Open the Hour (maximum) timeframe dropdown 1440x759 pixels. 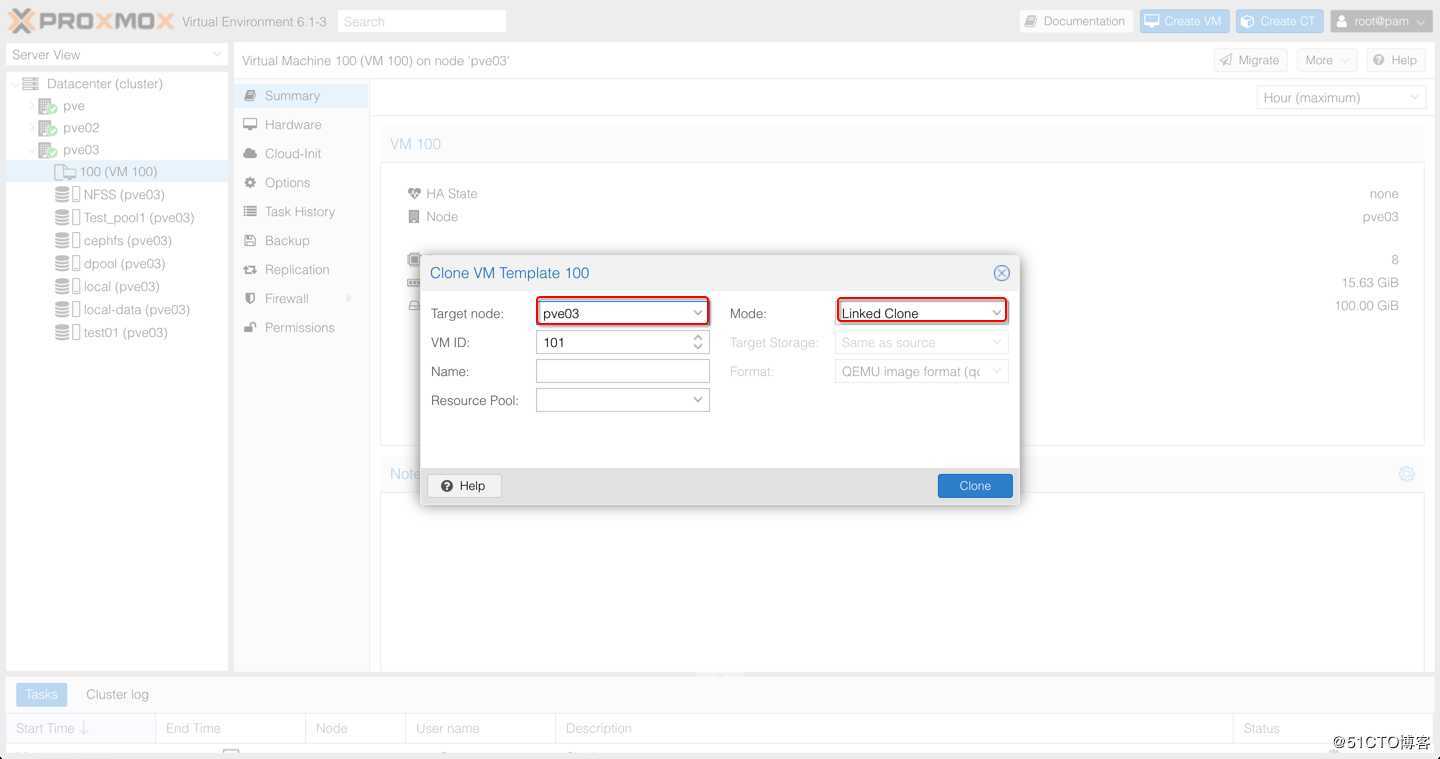point(1340,98)
